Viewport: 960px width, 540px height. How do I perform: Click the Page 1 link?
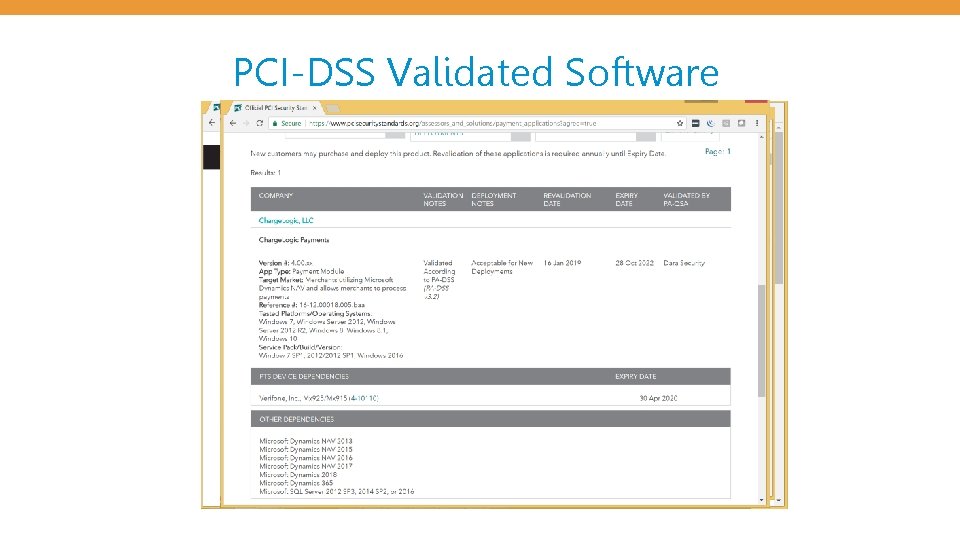pyautogui.click(x=718, y=151)
